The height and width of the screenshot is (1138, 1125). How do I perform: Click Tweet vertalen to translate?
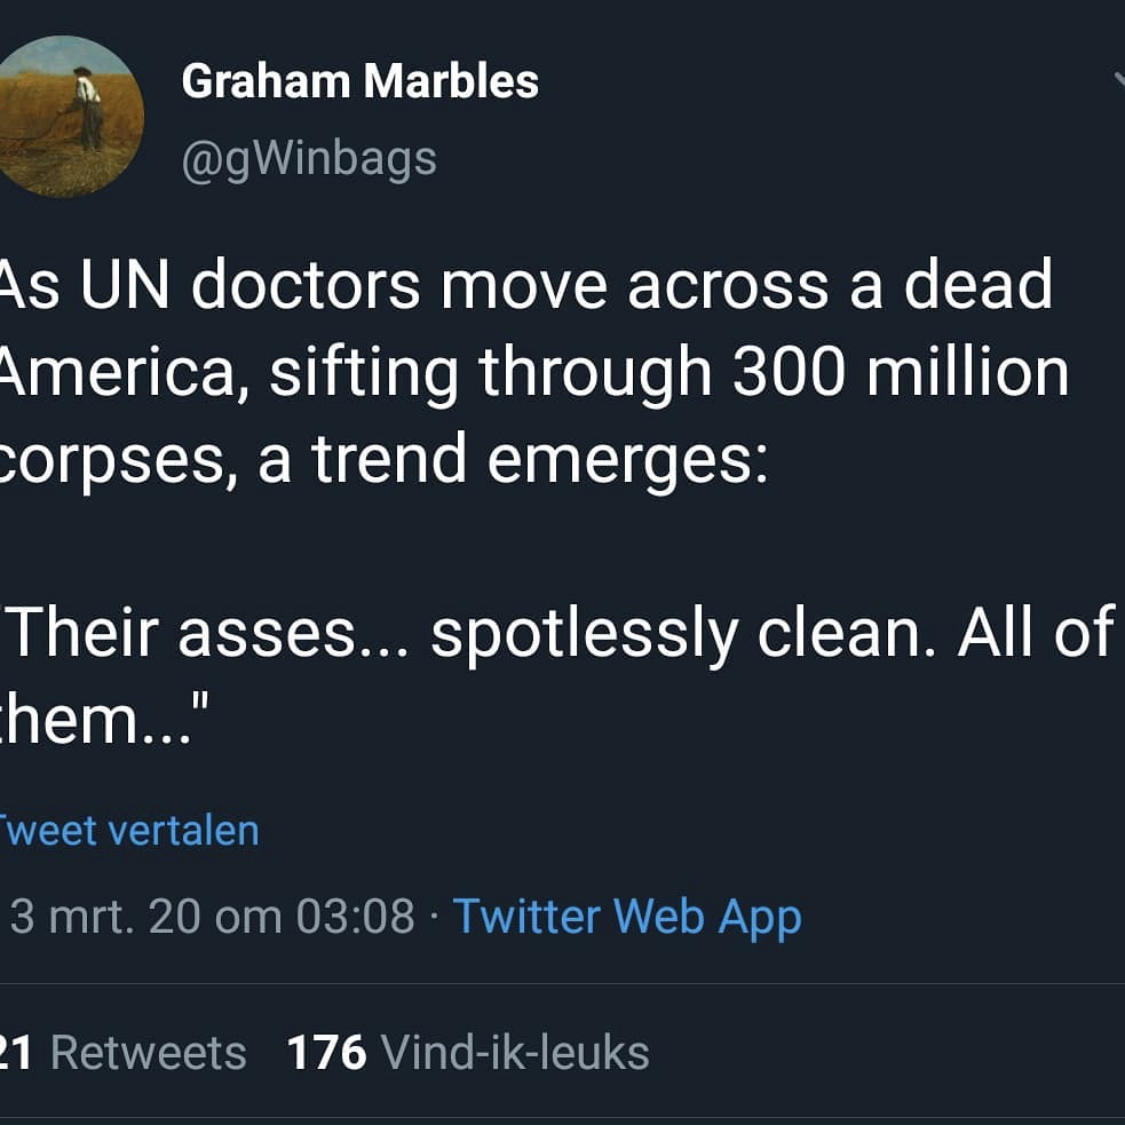pos(128,830)
